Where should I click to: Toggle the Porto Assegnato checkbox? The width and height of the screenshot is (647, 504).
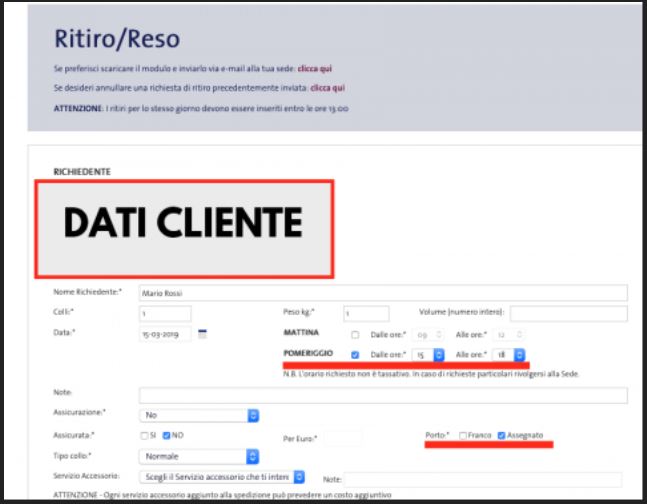click(x=501, y=436)
